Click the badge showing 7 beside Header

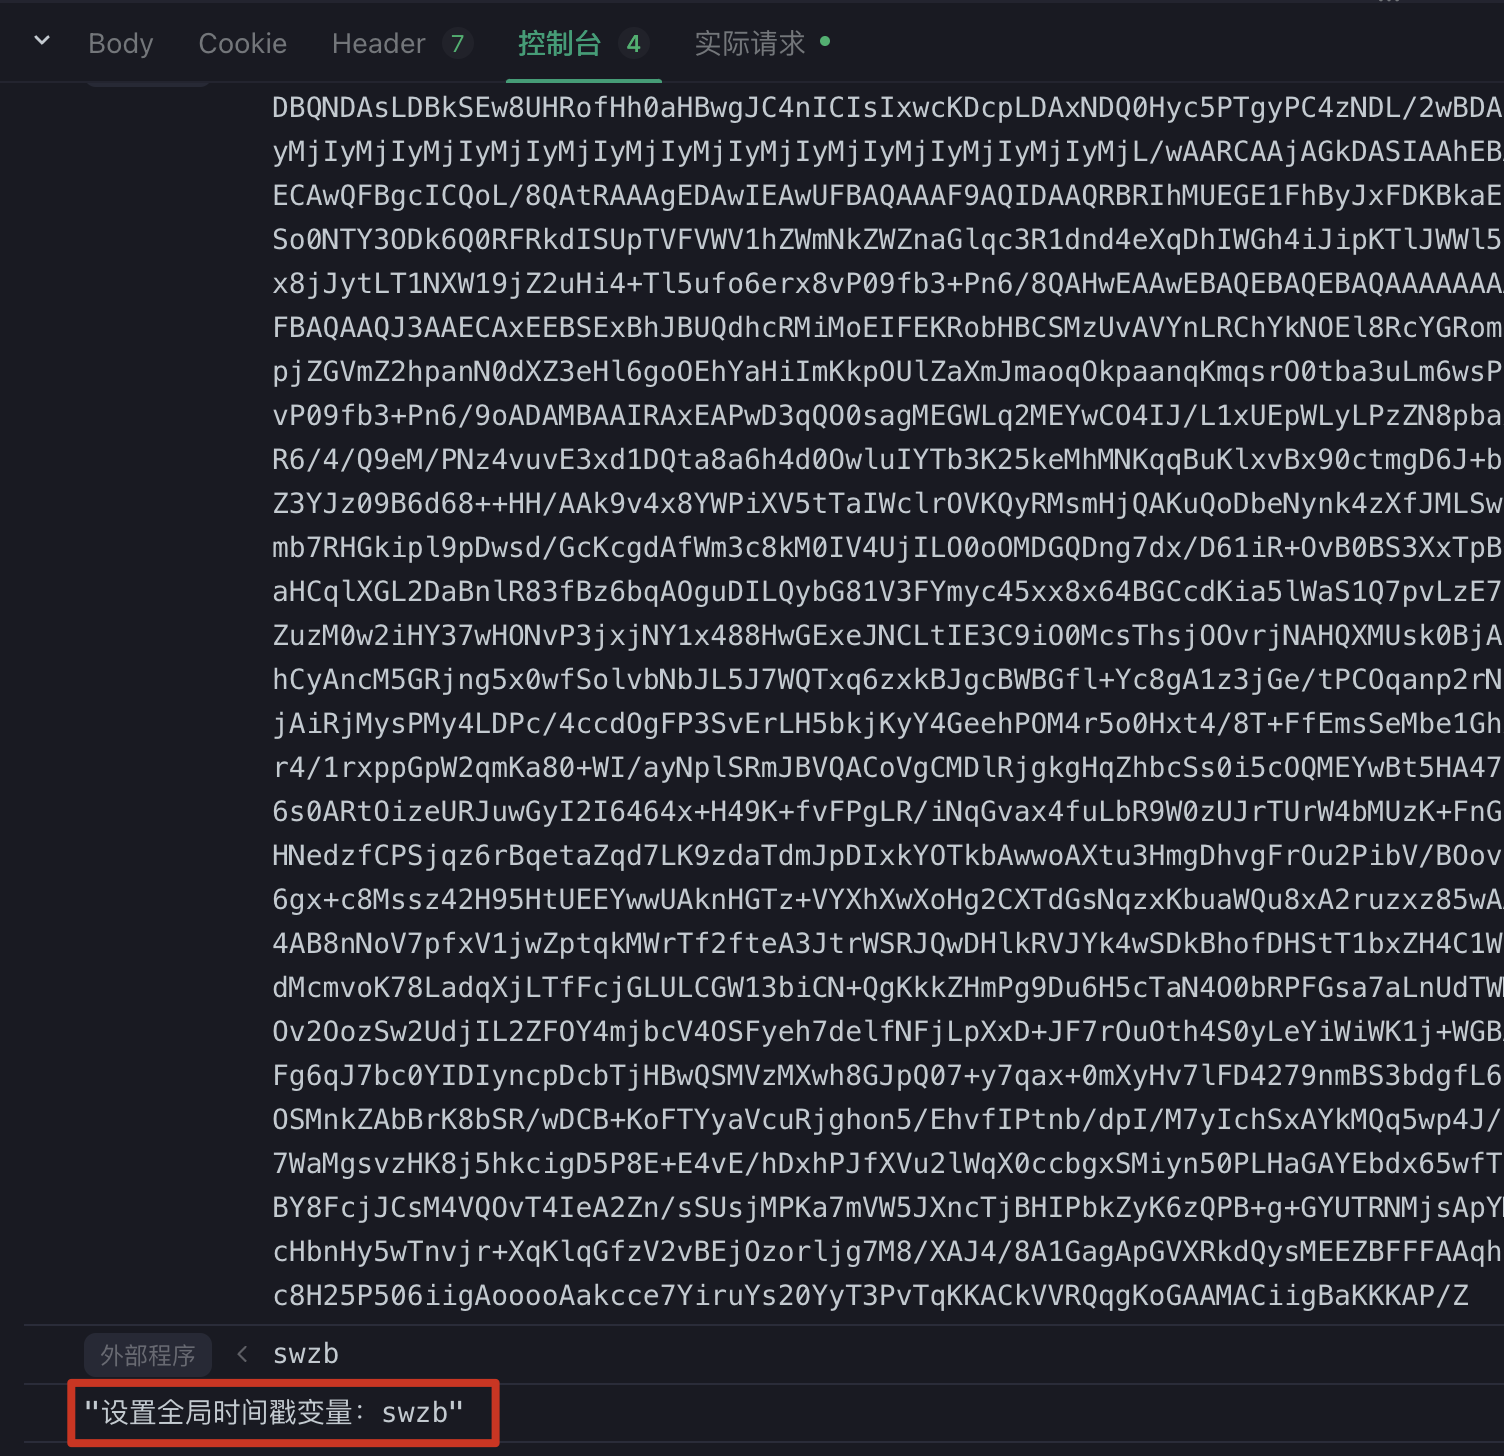click(457, 44)
